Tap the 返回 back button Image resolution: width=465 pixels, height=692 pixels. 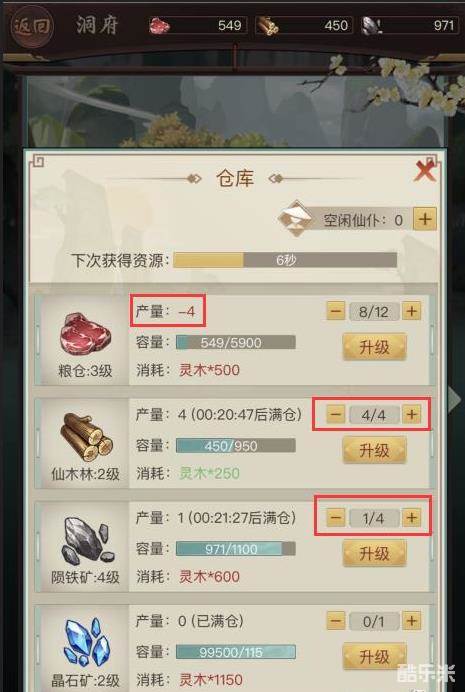pos(32,26)
